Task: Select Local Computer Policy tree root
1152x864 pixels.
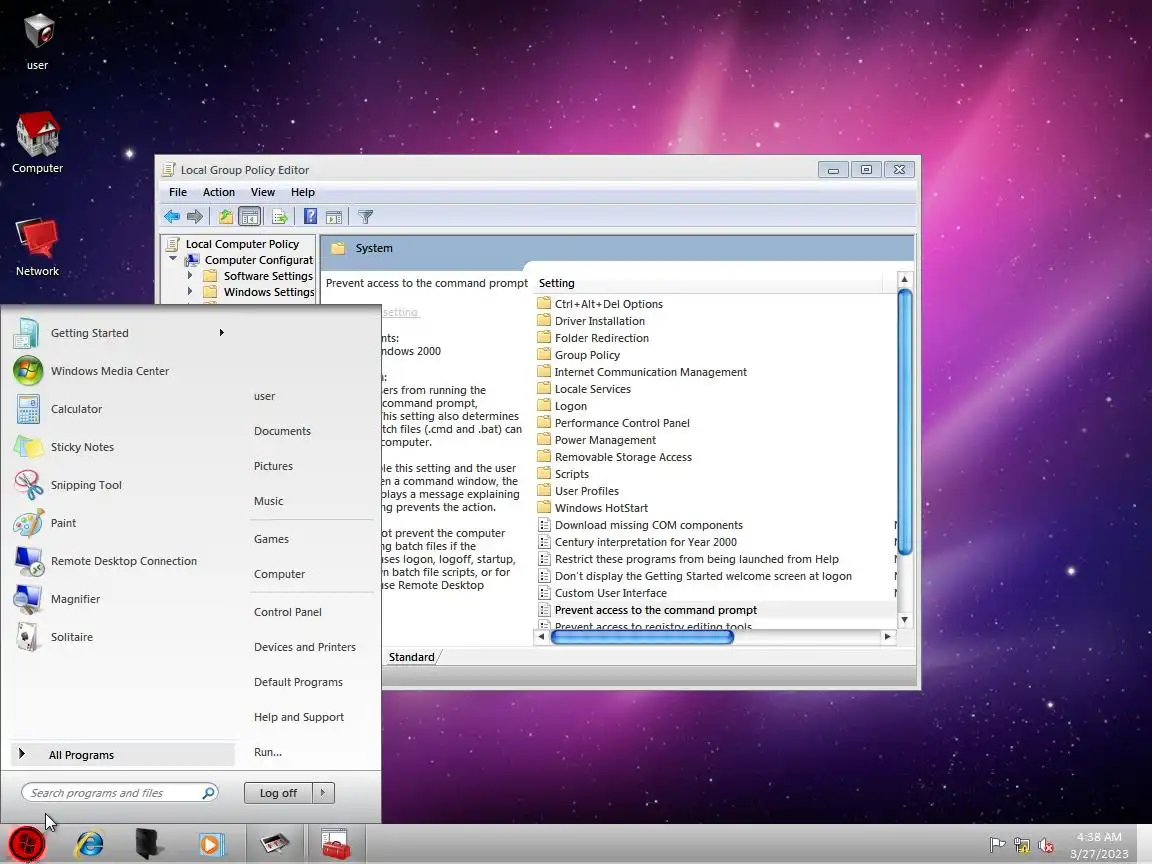Action: 242,244
